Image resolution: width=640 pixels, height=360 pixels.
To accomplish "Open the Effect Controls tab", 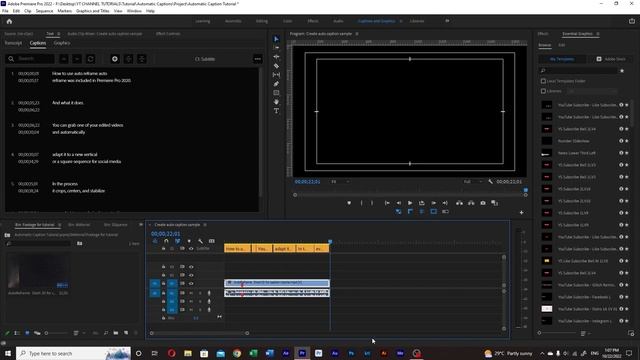I will 168,34.
